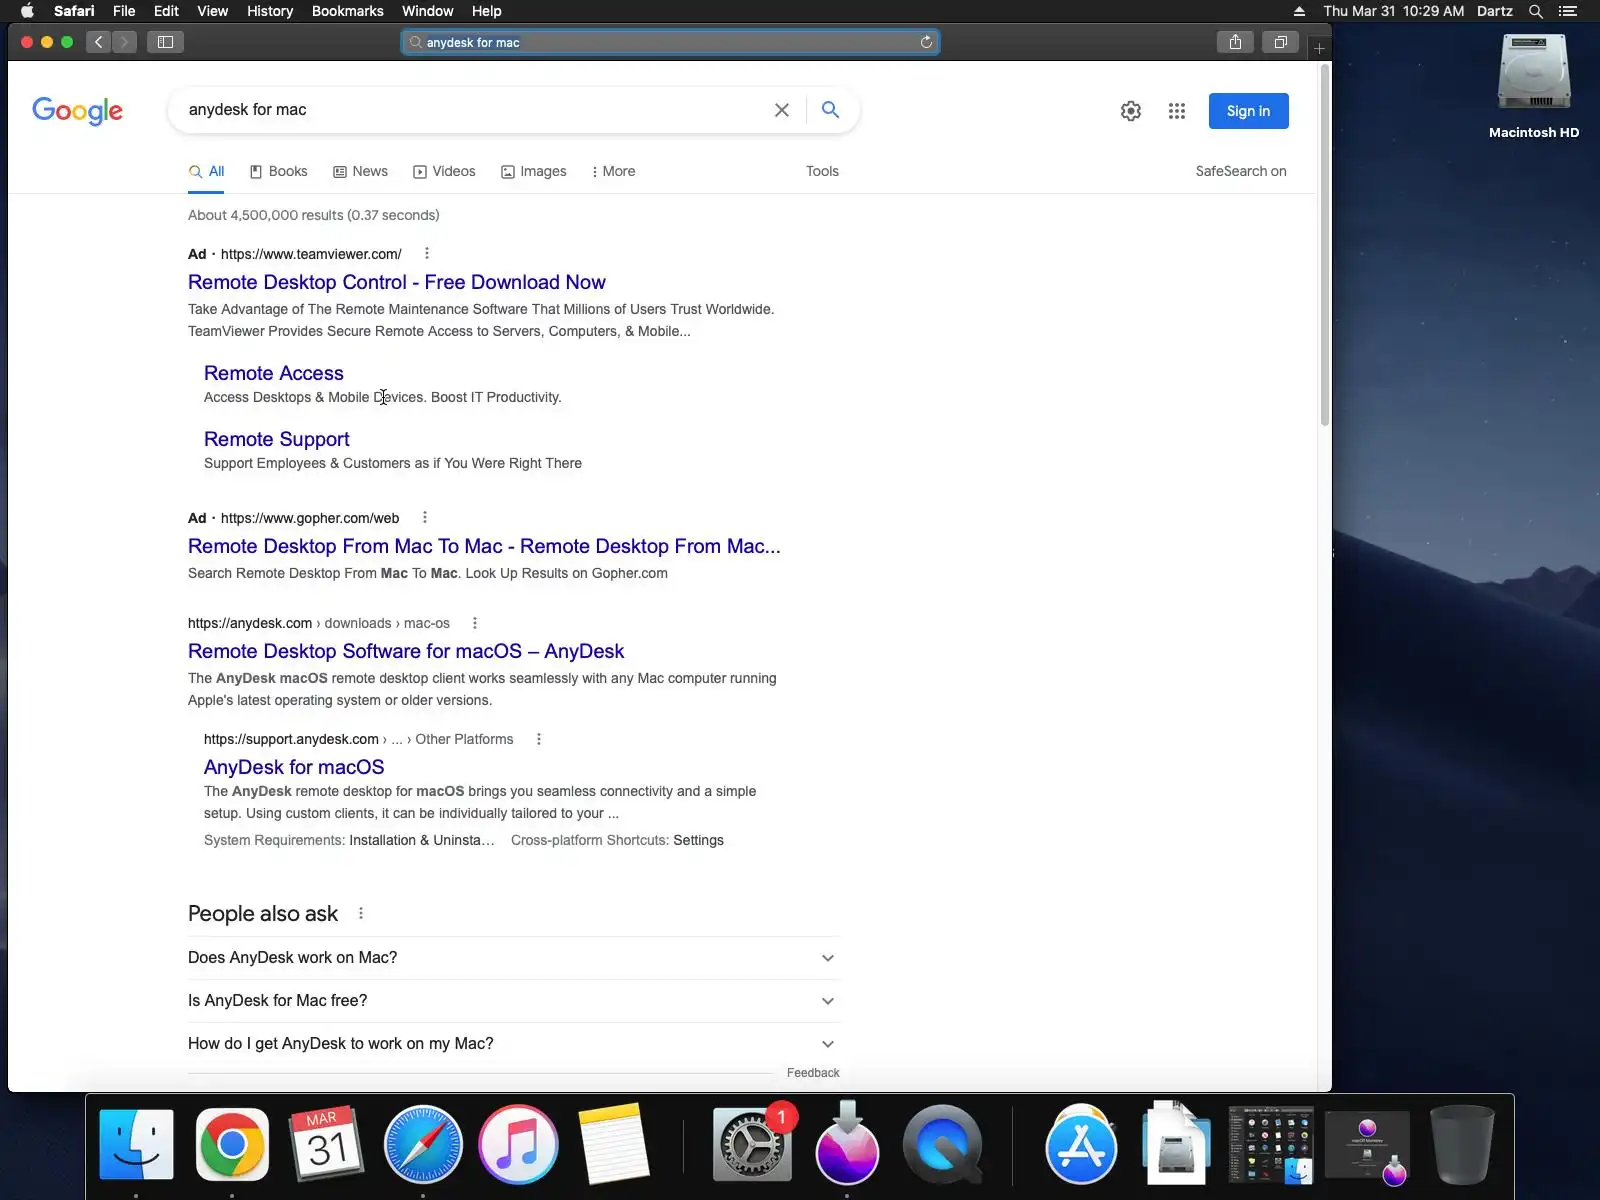Click the Google logo
Screen dimensions: 1600x1200
[x=78, y=111]
